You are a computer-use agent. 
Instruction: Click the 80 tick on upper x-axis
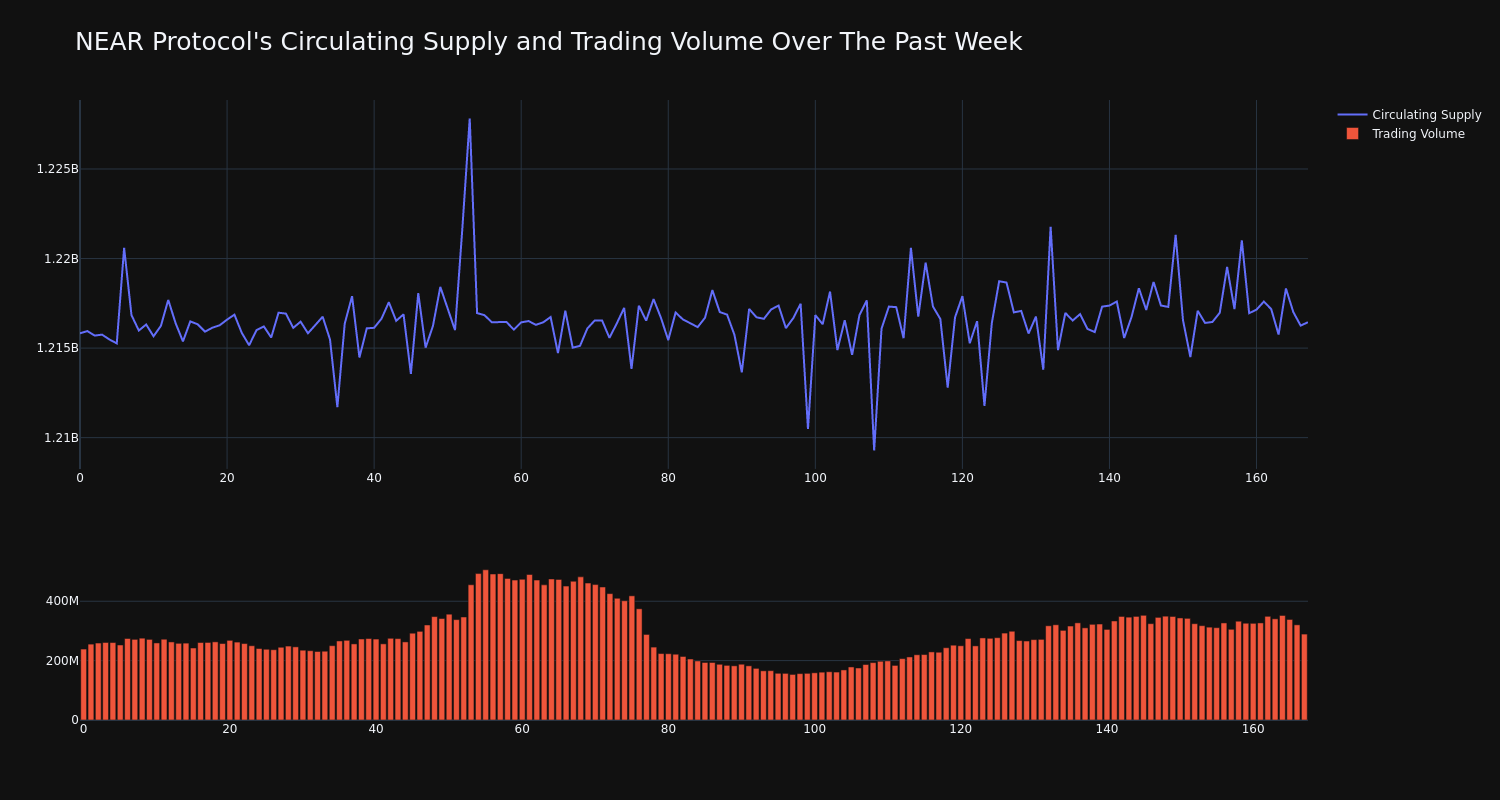click(668, 478)
